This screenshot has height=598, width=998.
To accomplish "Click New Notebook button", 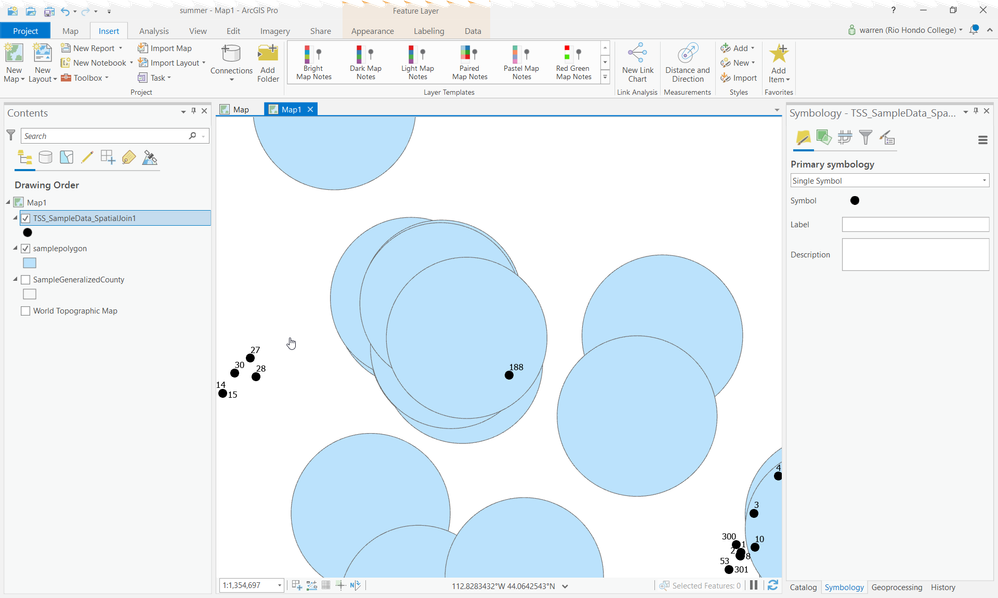I will 97,62.
